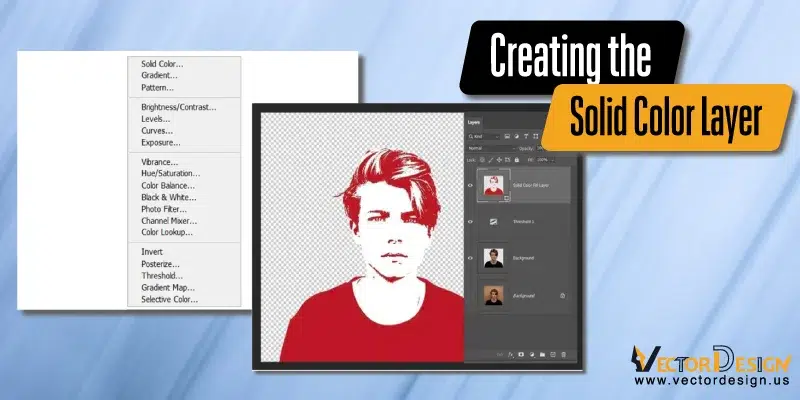The width and height of the screenshot is (800, 400).
Task: Create a new layer icon
Action: pos(553,355)
